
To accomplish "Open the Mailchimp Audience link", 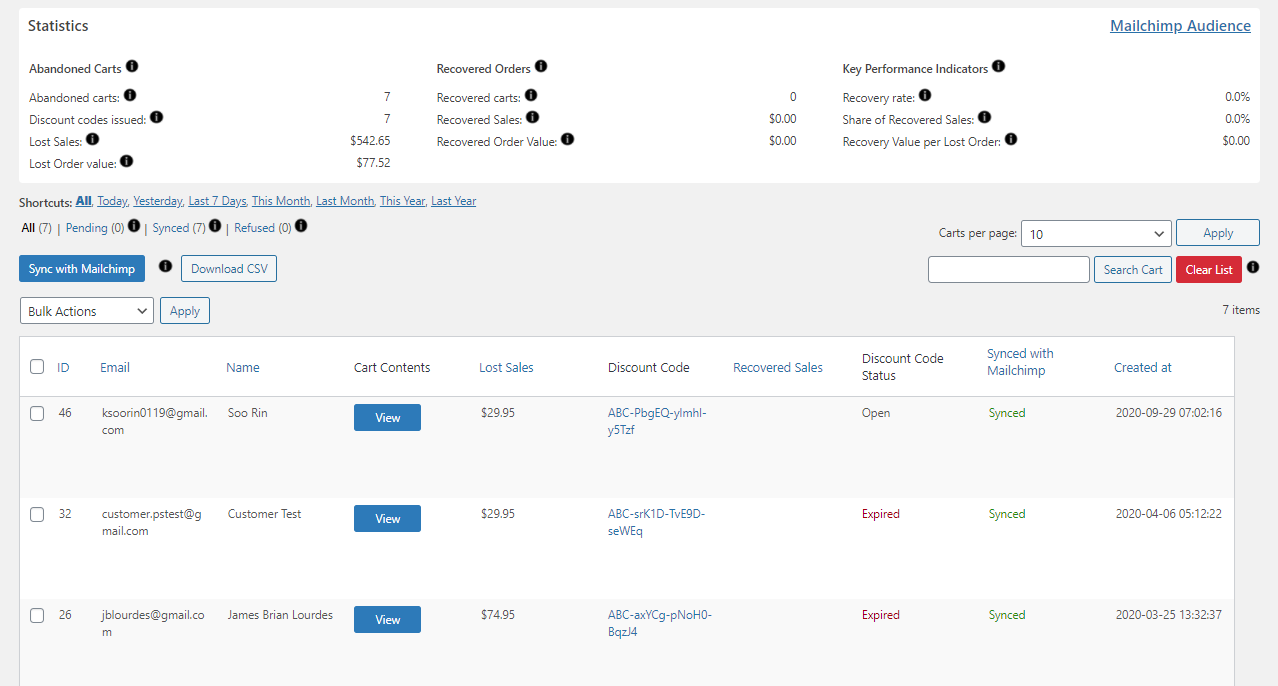I will click(x=1180, y=26).
